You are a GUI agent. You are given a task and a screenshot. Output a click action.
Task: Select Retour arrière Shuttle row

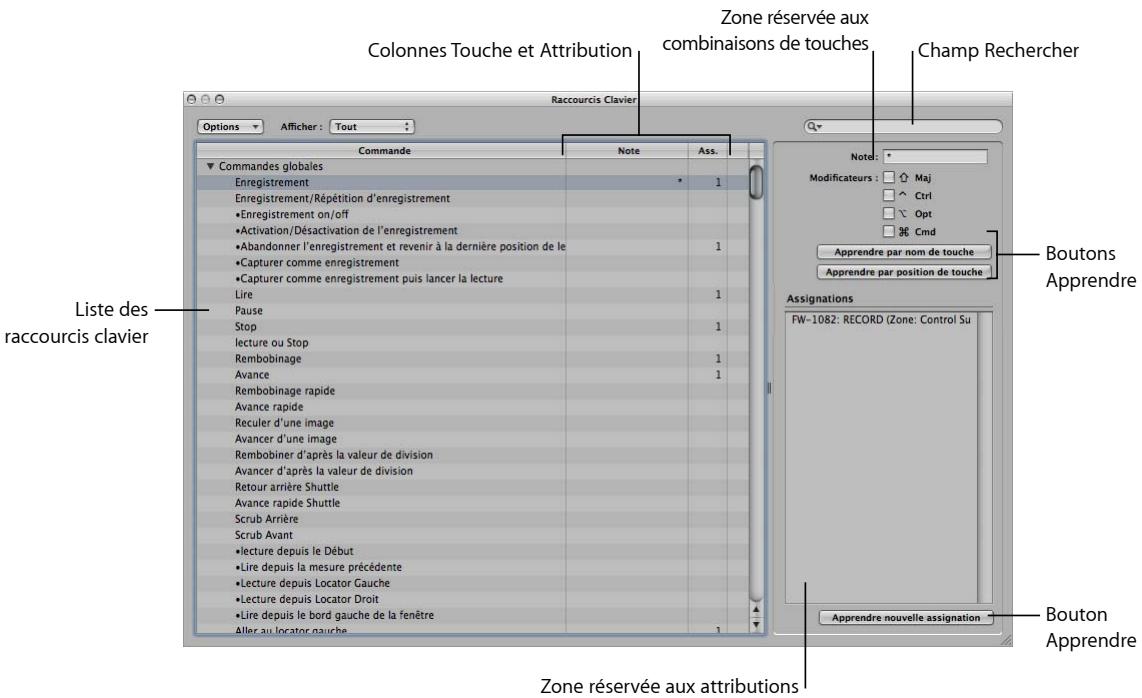point(472,487)
